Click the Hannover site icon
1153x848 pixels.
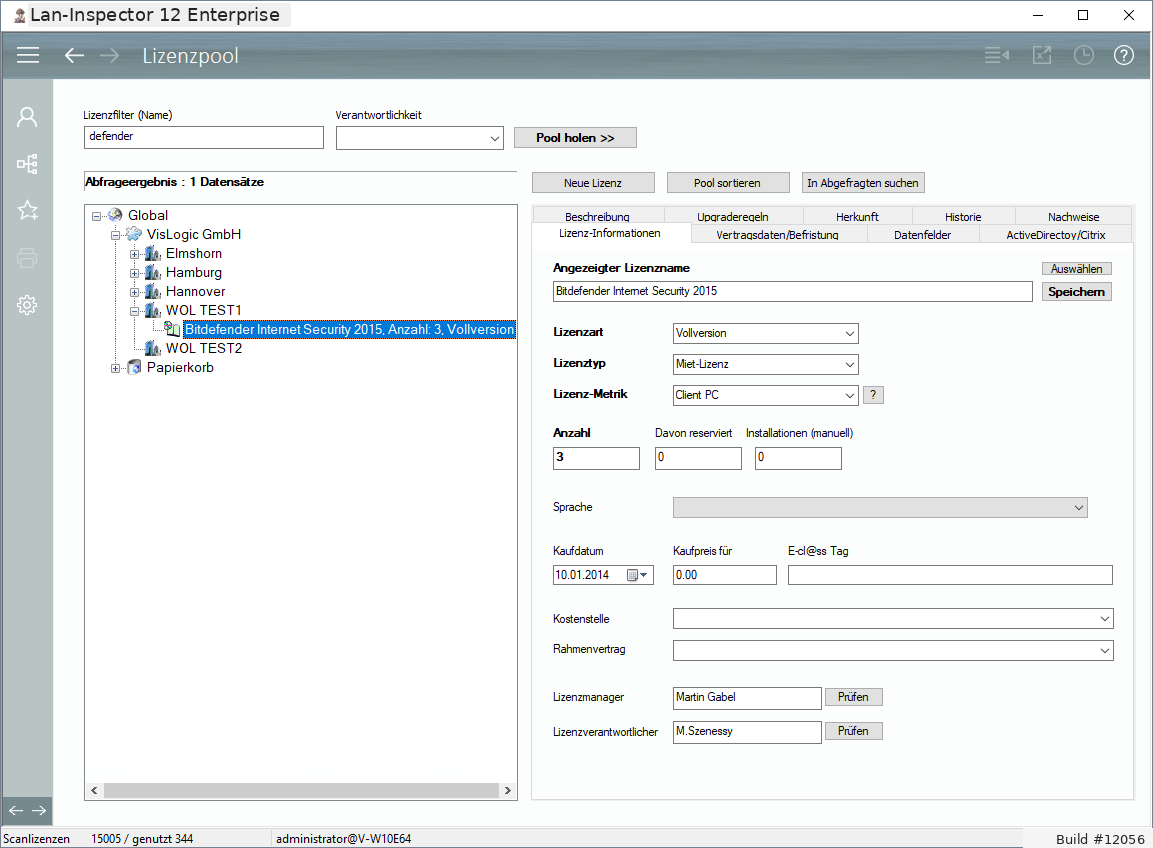(152, 292)
